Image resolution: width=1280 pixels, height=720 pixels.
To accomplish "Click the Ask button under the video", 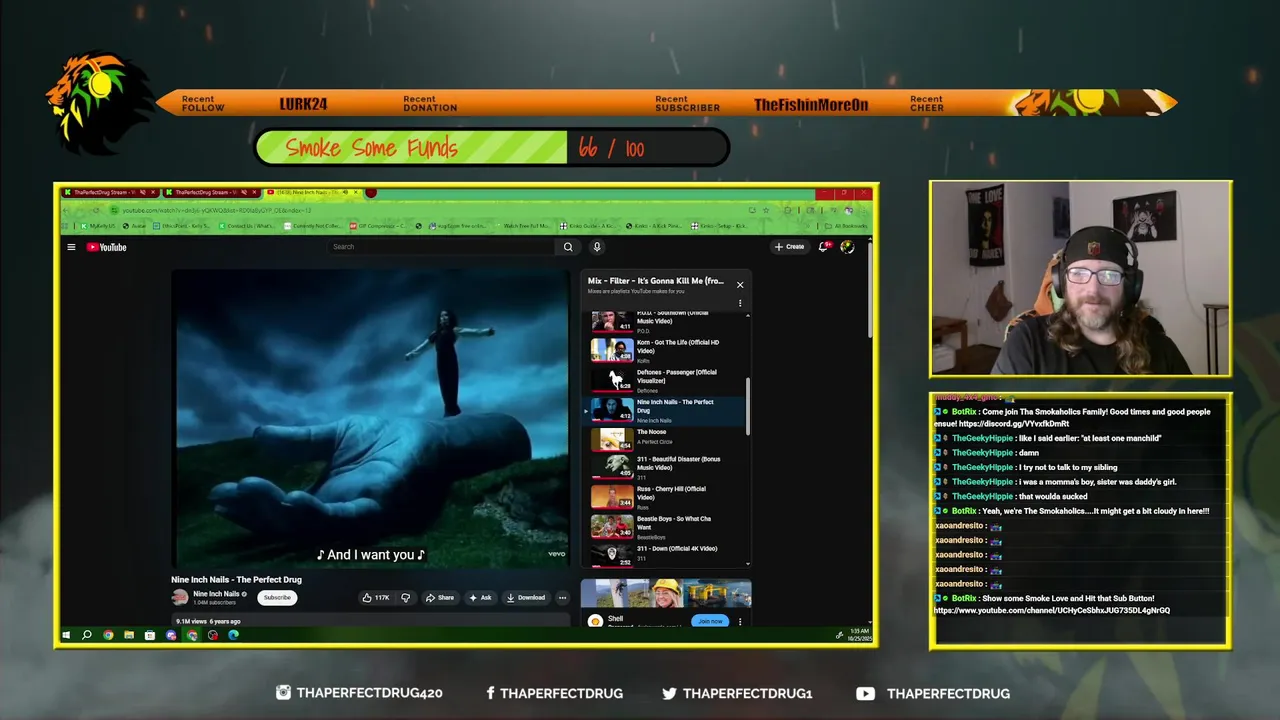I will click(x=481, y=598).
